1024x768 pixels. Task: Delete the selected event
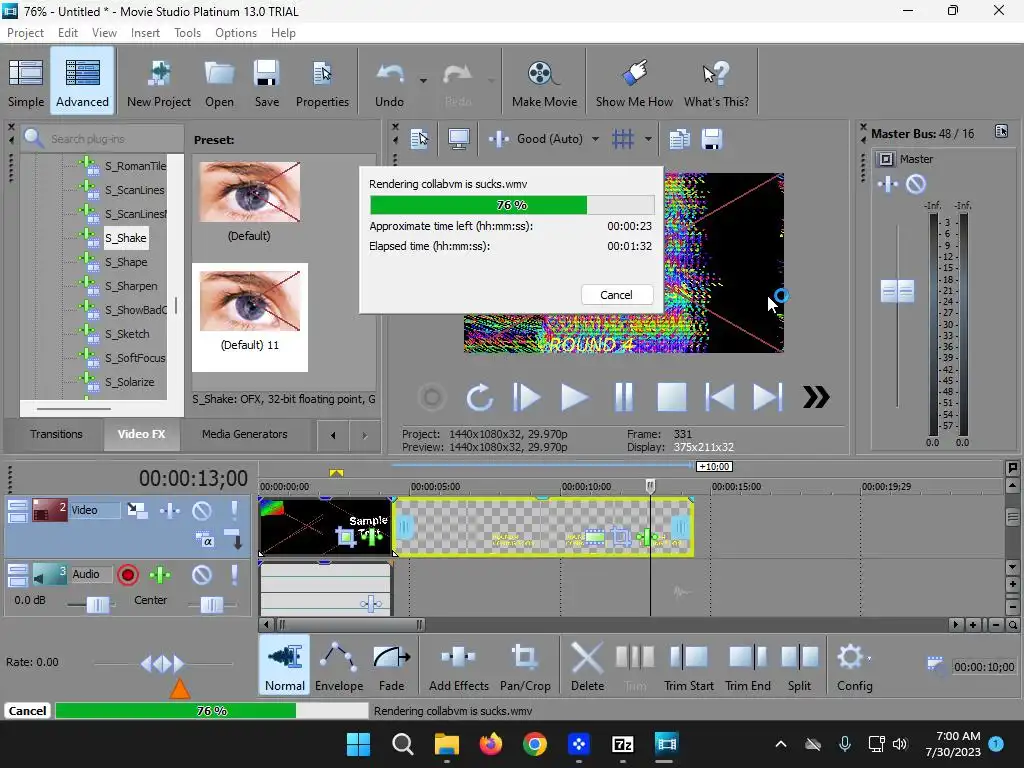(x=587, y=666)
